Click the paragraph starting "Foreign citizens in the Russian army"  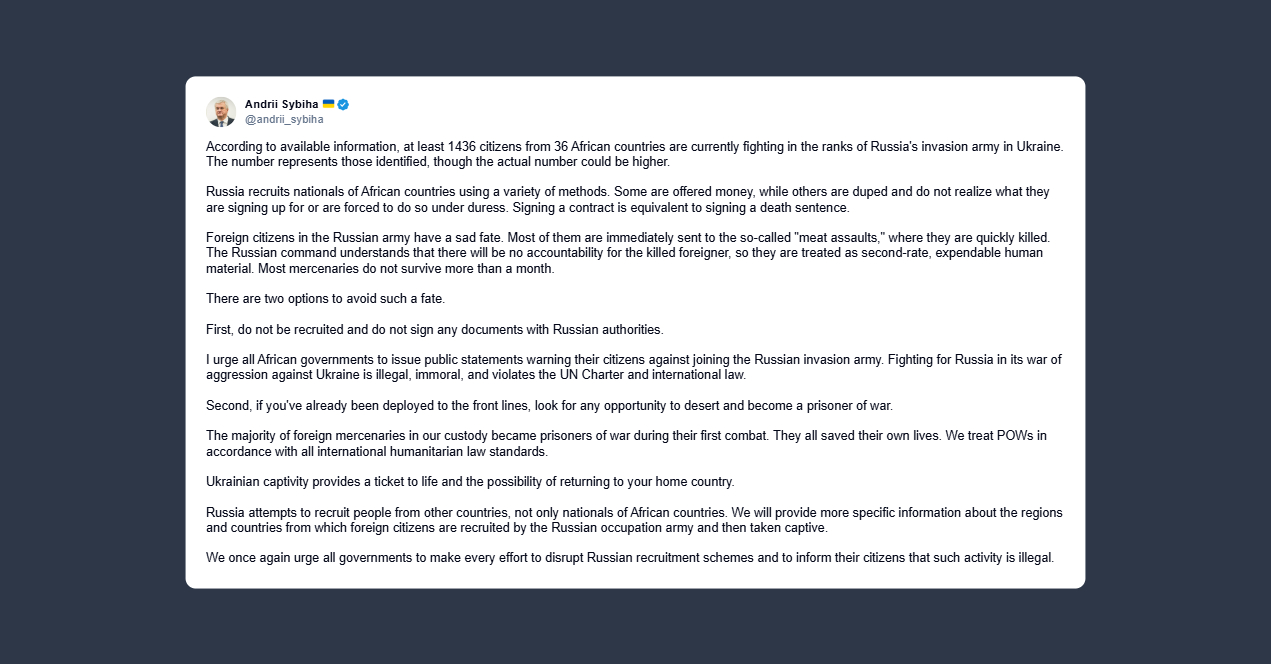click(627, 253)
